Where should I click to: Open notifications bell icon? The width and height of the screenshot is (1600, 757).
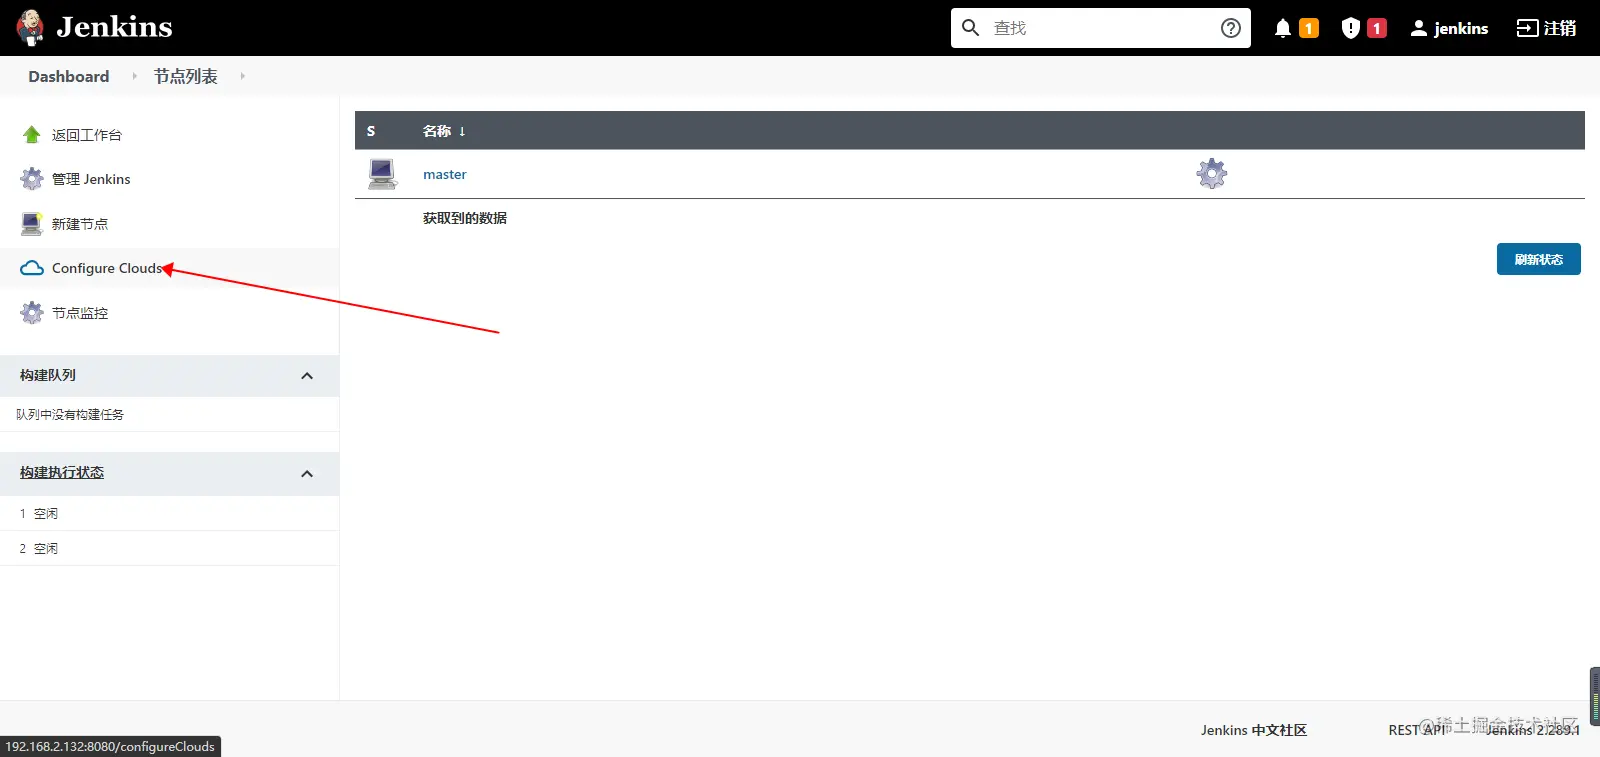tap(1283, 28)
